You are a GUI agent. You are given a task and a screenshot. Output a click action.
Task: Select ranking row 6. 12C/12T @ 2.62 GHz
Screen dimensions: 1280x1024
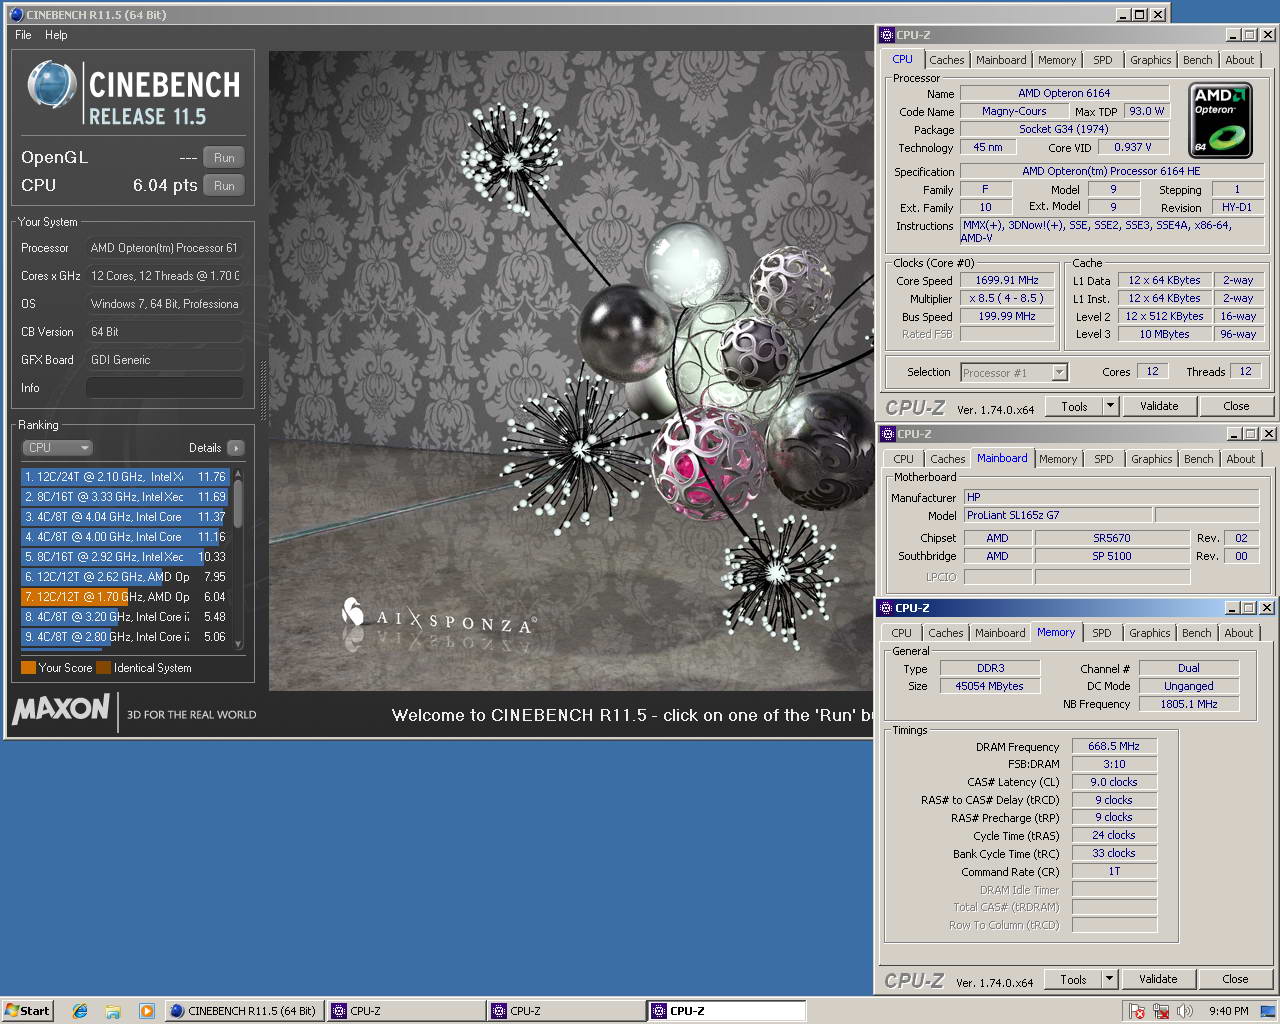[126, 577]
